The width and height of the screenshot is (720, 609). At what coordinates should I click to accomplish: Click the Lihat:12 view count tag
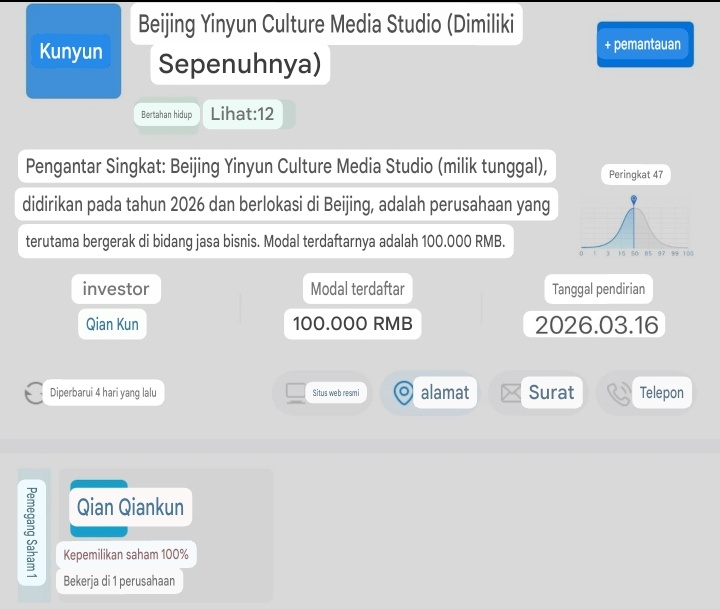(242, 114)
